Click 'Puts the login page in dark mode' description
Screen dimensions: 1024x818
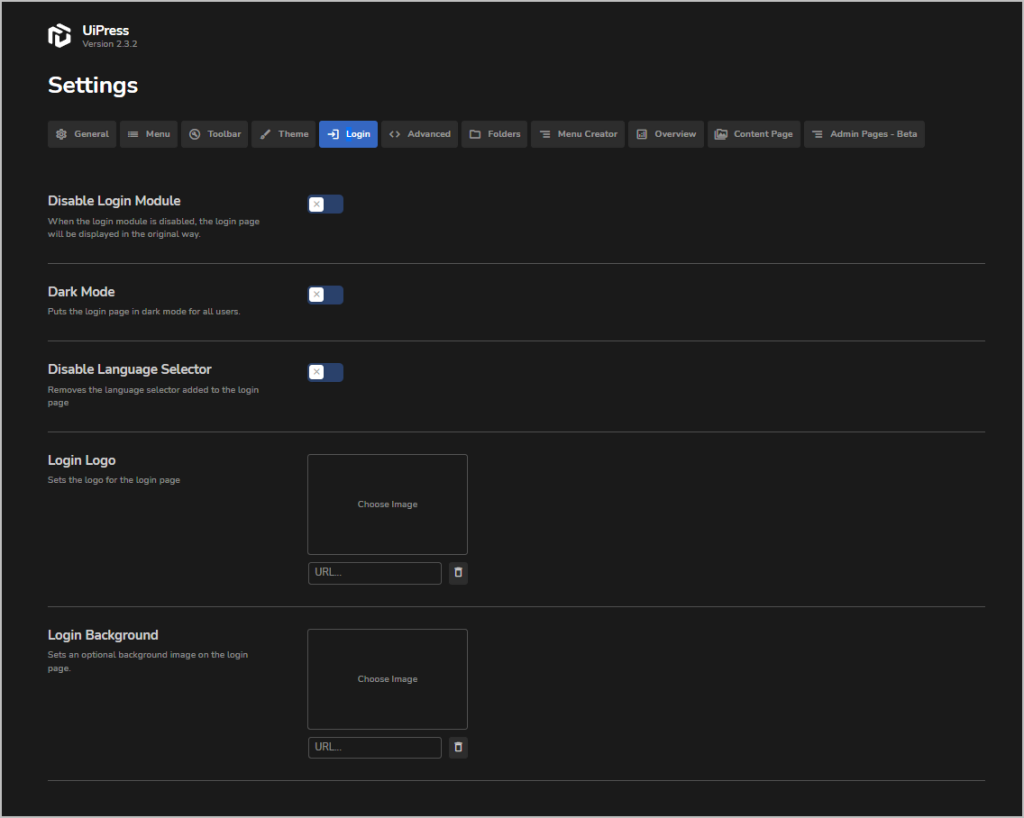pos(144,311)
